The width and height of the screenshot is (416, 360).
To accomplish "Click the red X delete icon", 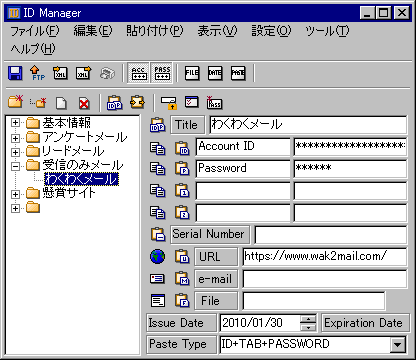I will [x=84, y=103].
